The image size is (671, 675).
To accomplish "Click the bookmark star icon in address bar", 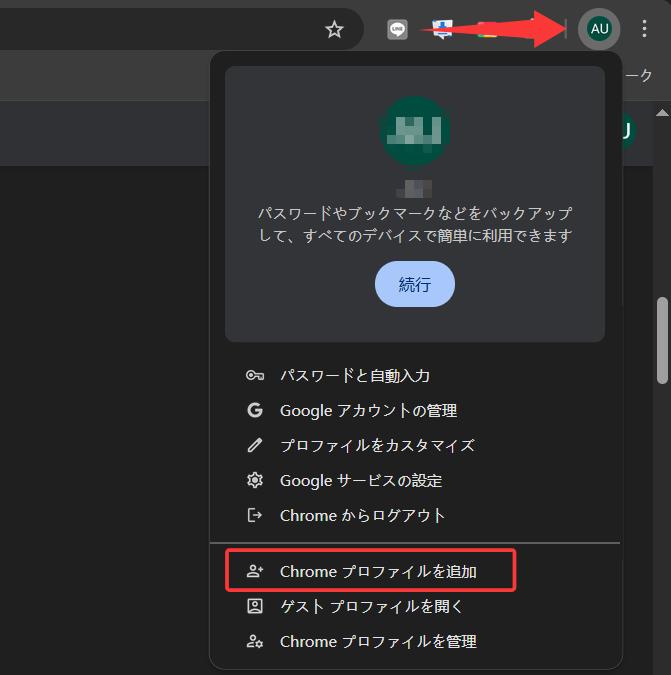I will (x=334, y=29).
